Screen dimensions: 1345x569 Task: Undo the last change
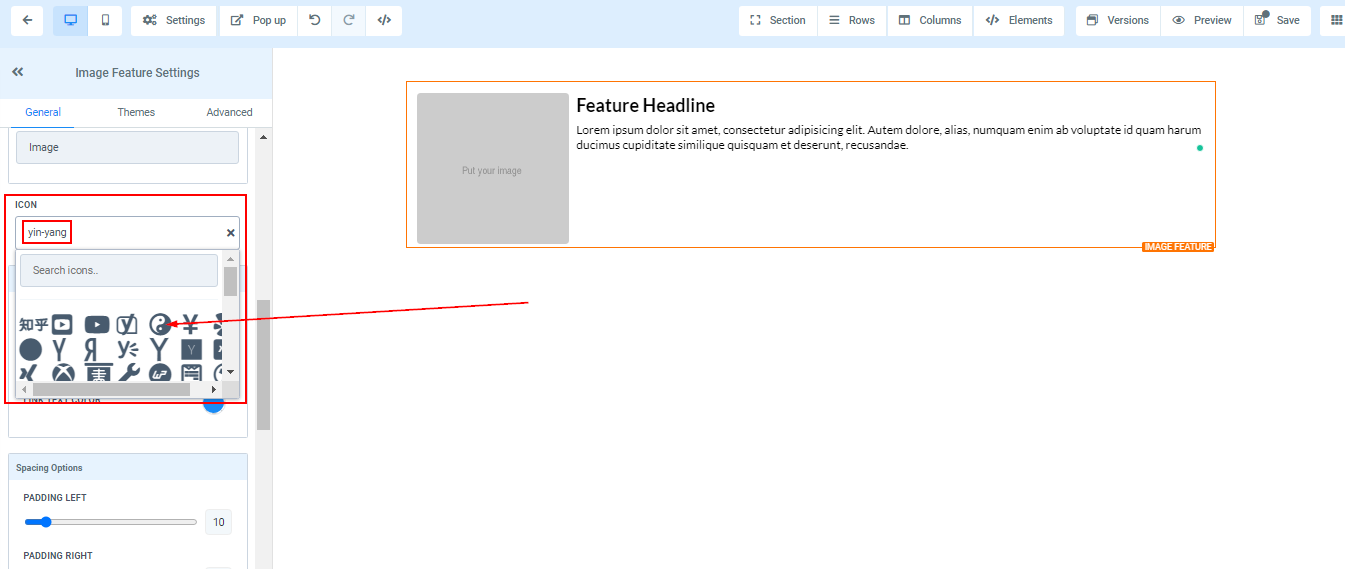(x=315, y=20)
